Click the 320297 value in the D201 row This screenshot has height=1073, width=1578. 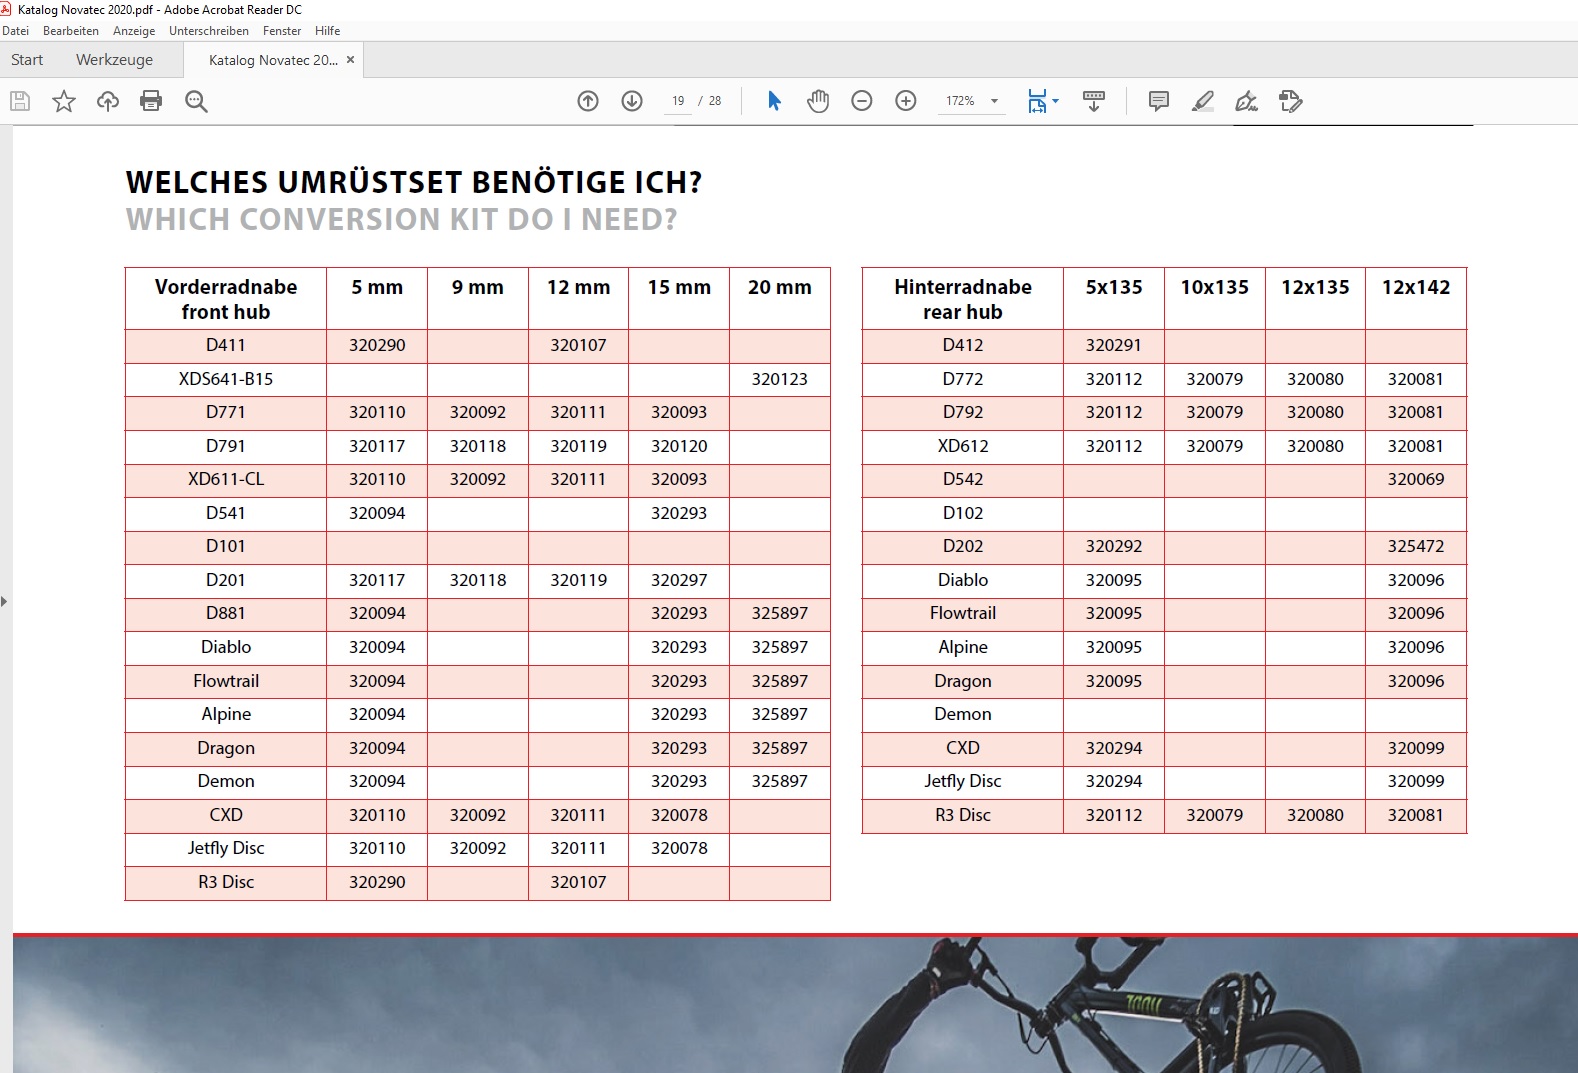[679, 580]
